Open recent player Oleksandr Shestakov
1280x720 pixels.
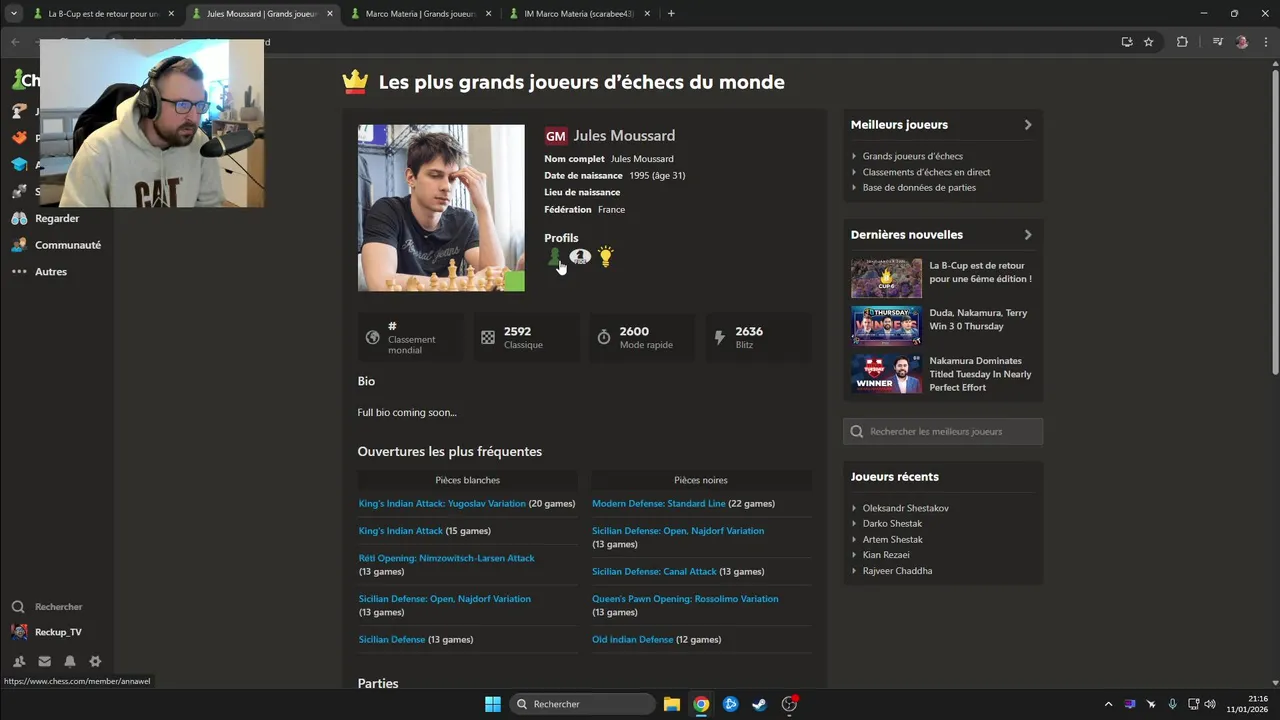pos(905,508)
